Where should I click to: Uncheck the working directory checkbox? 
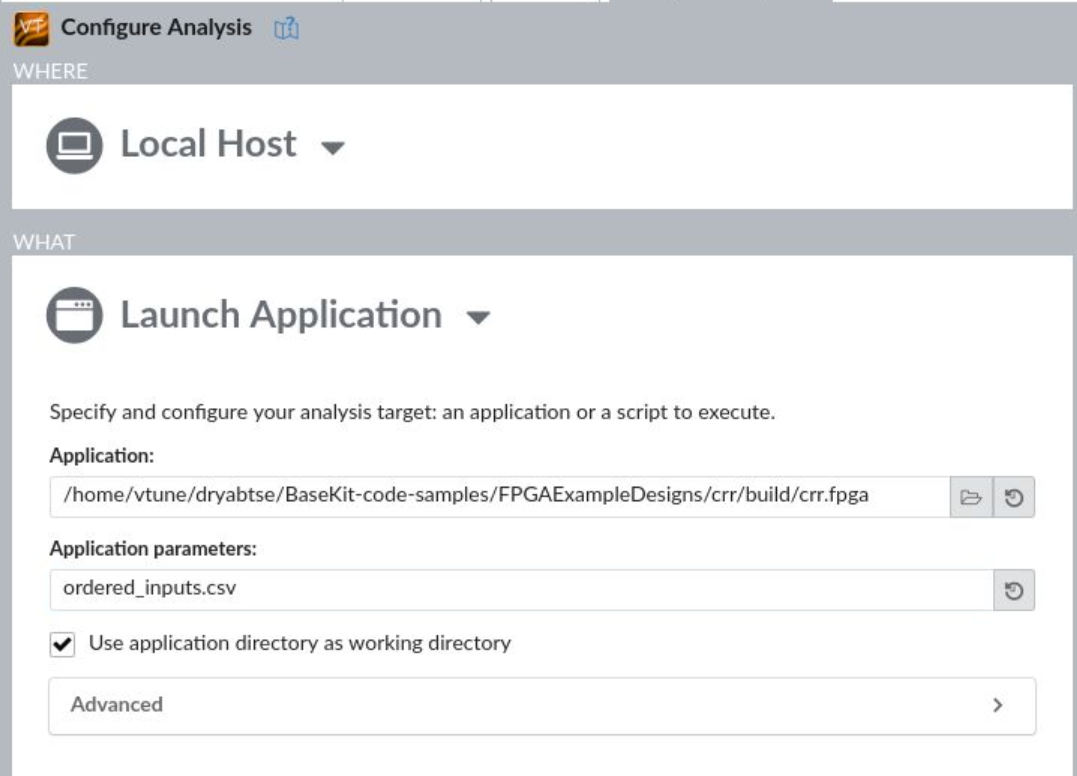click(63, 645)
